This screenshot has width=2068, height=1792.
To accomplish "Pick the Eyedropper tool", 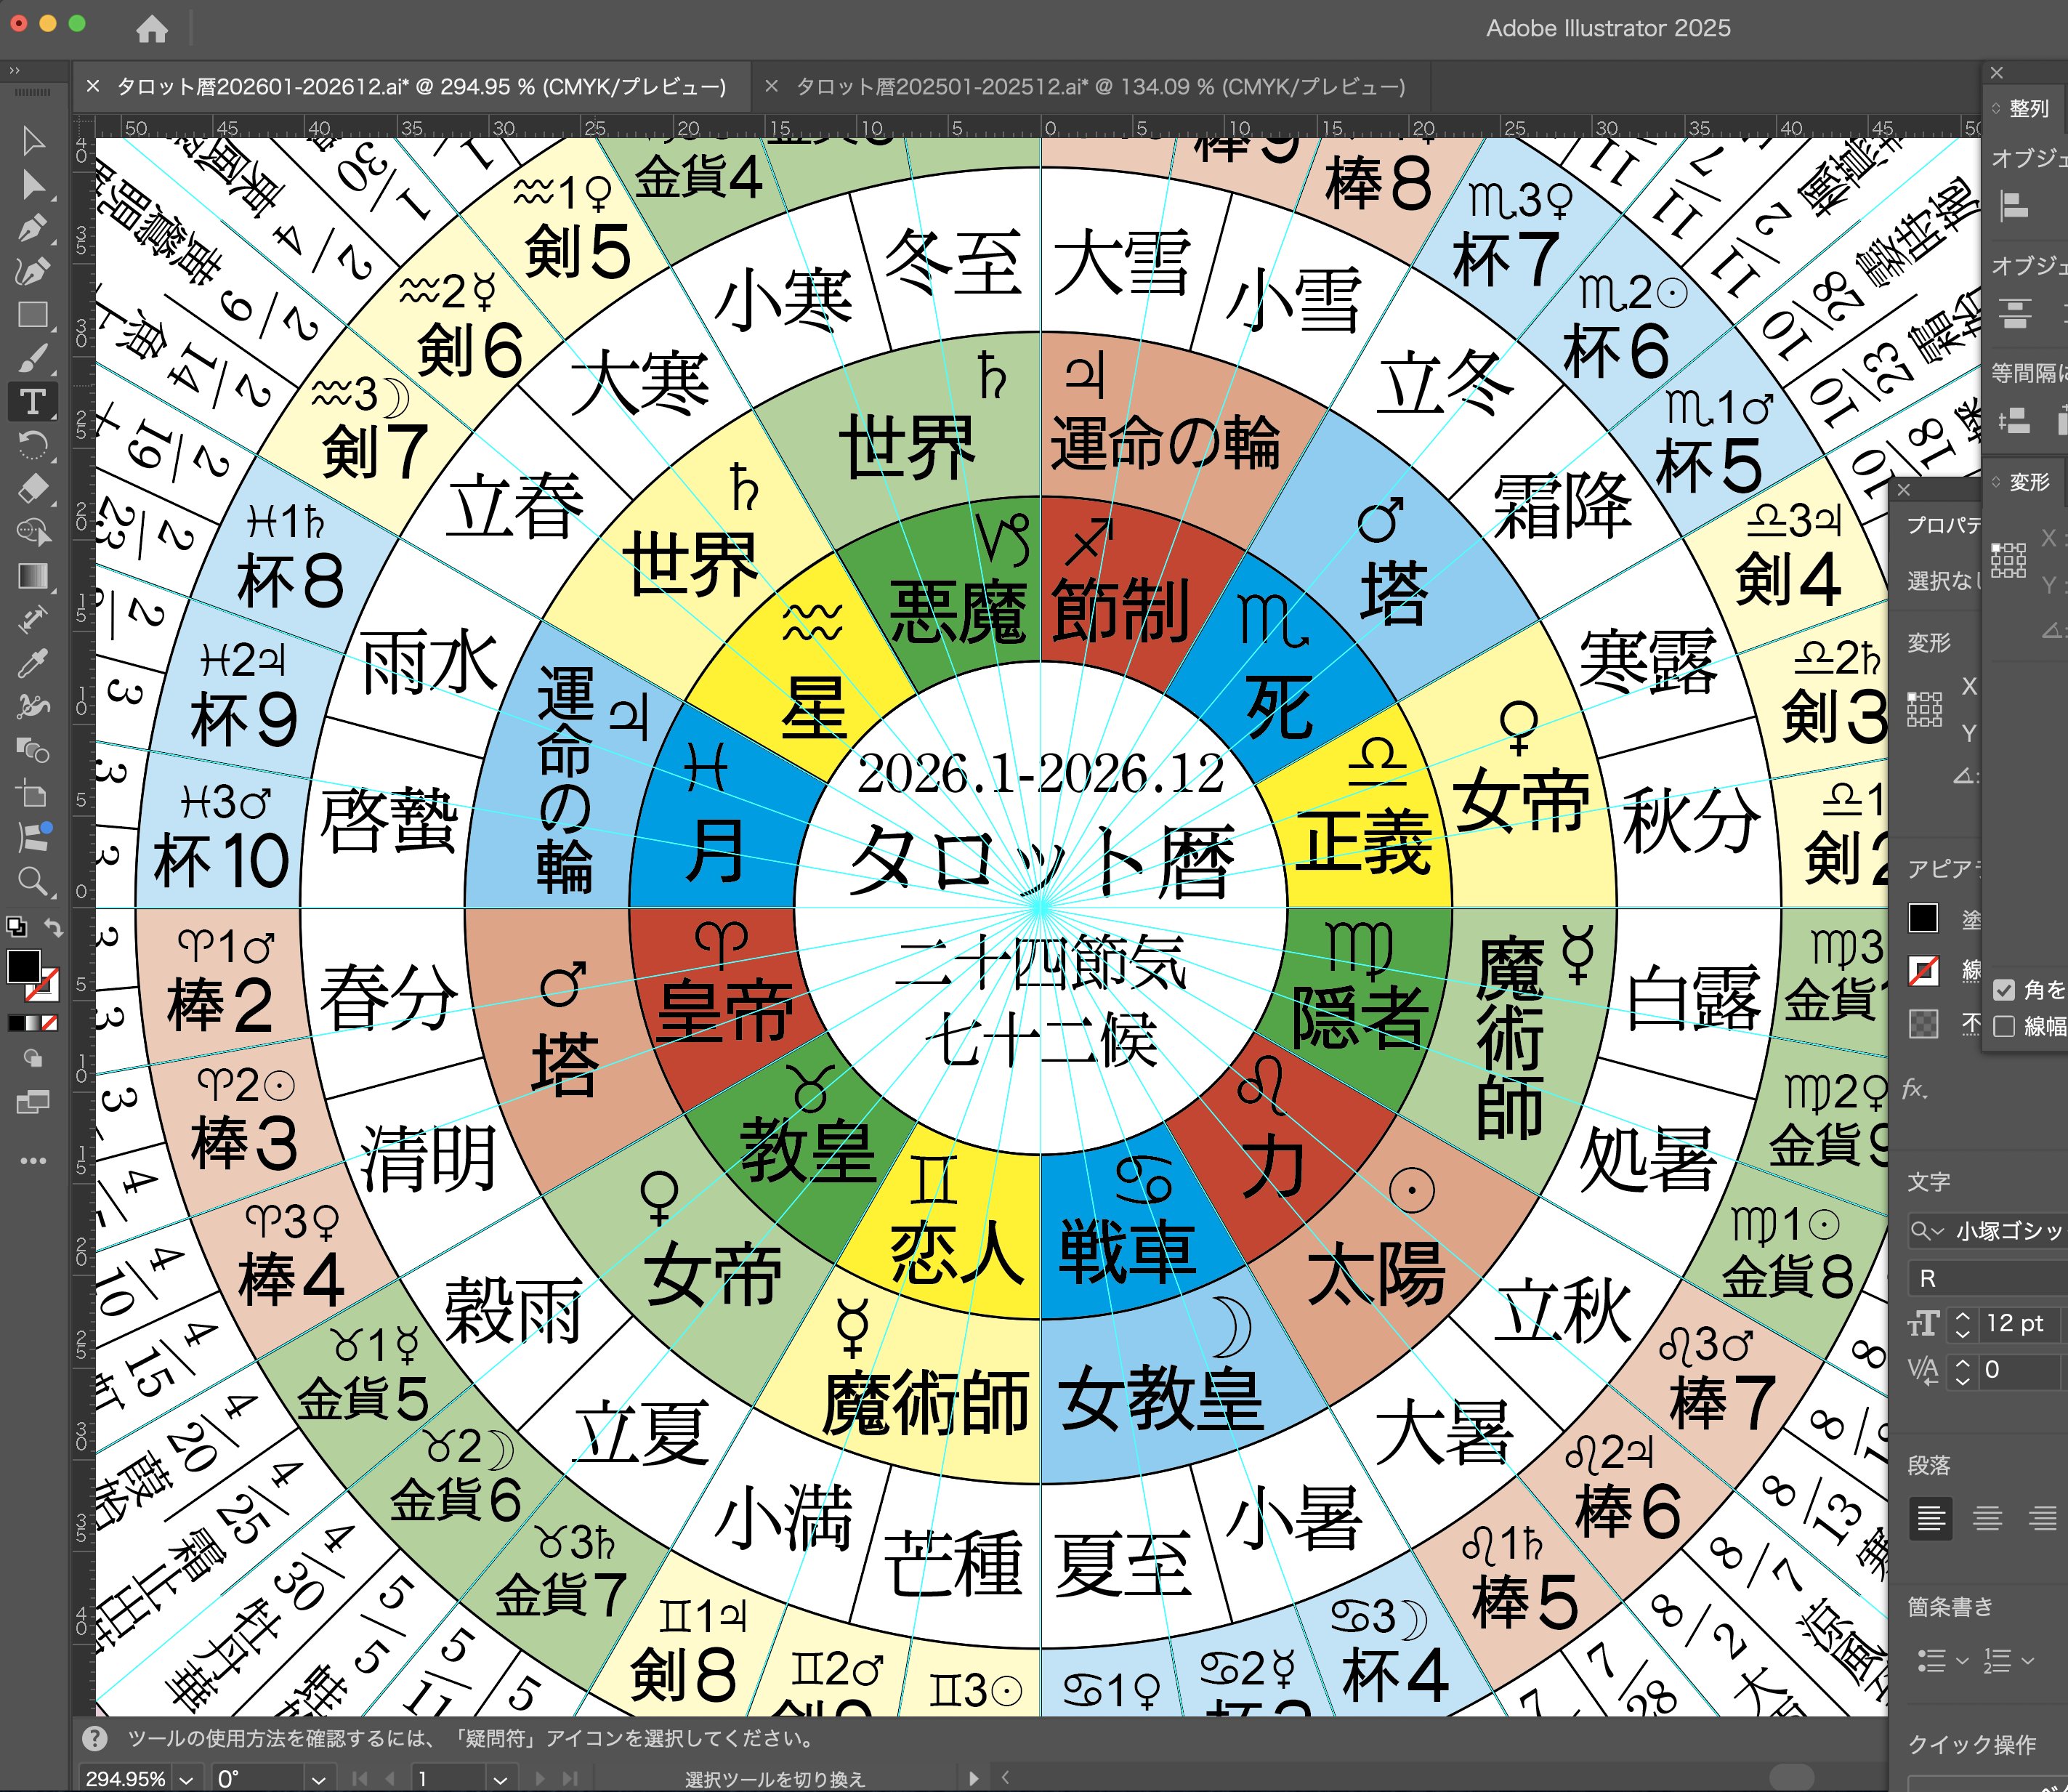I will pos(32,663).
